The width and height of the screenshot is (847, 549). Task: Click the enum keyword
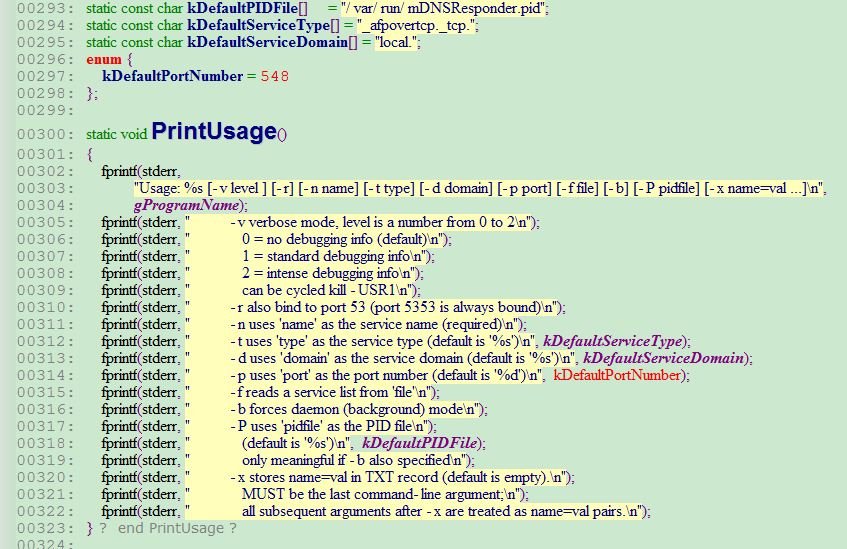click(104, 59)
